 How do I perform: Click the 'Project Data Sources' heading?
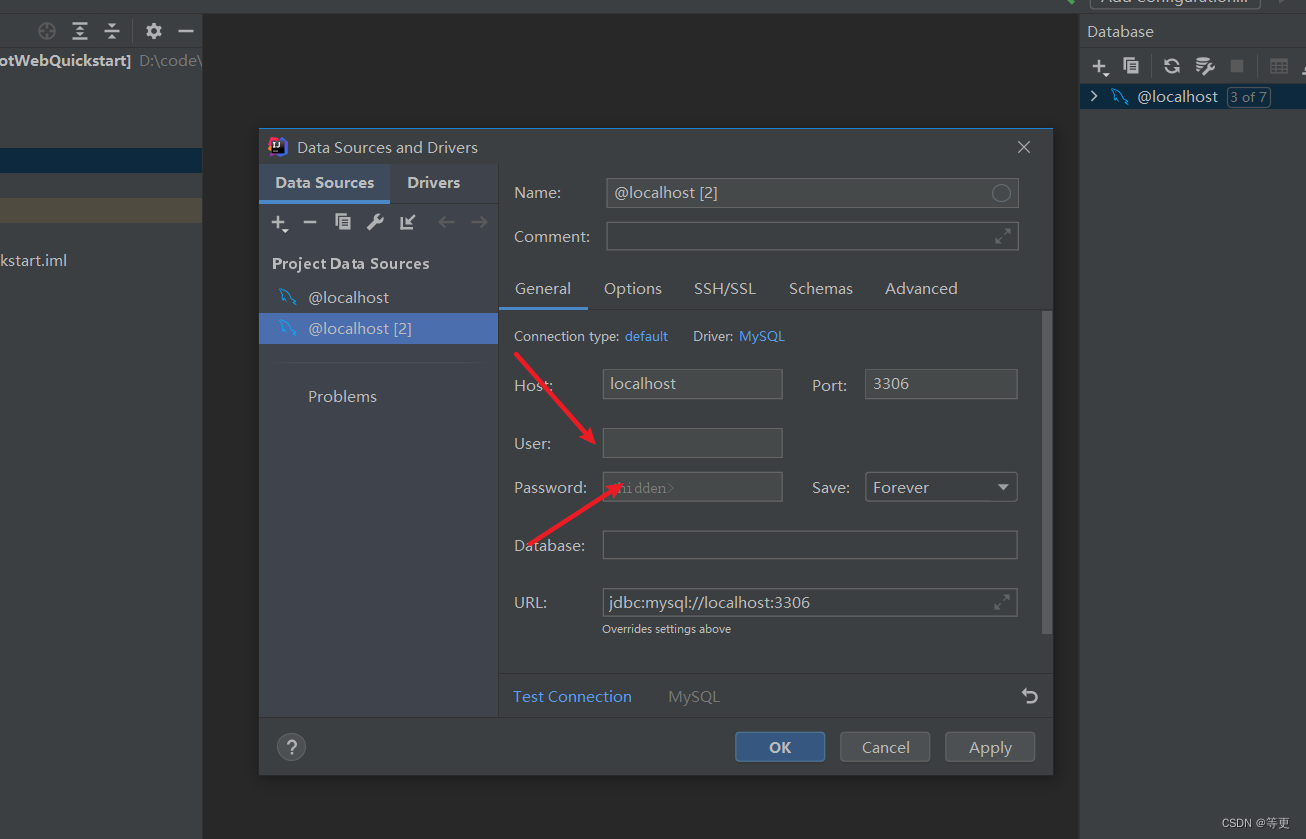coord(351,263)
